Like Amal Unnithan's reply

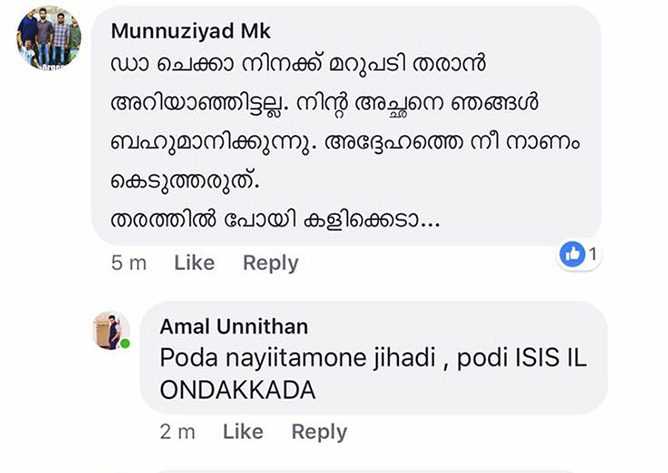pos(243,432)
